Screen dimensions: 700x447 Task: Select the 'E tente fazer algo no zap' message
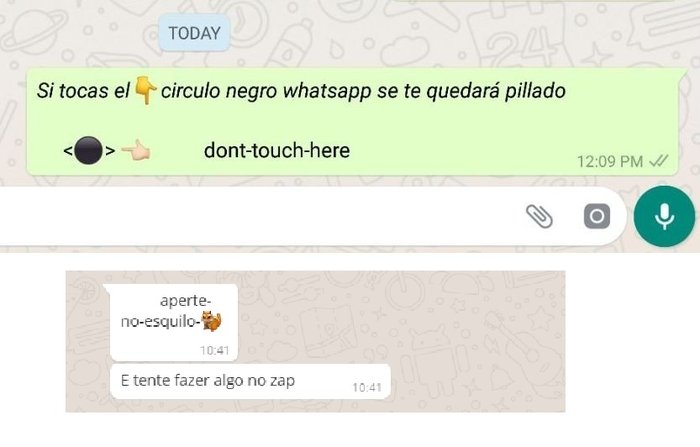tap(250, 381)
